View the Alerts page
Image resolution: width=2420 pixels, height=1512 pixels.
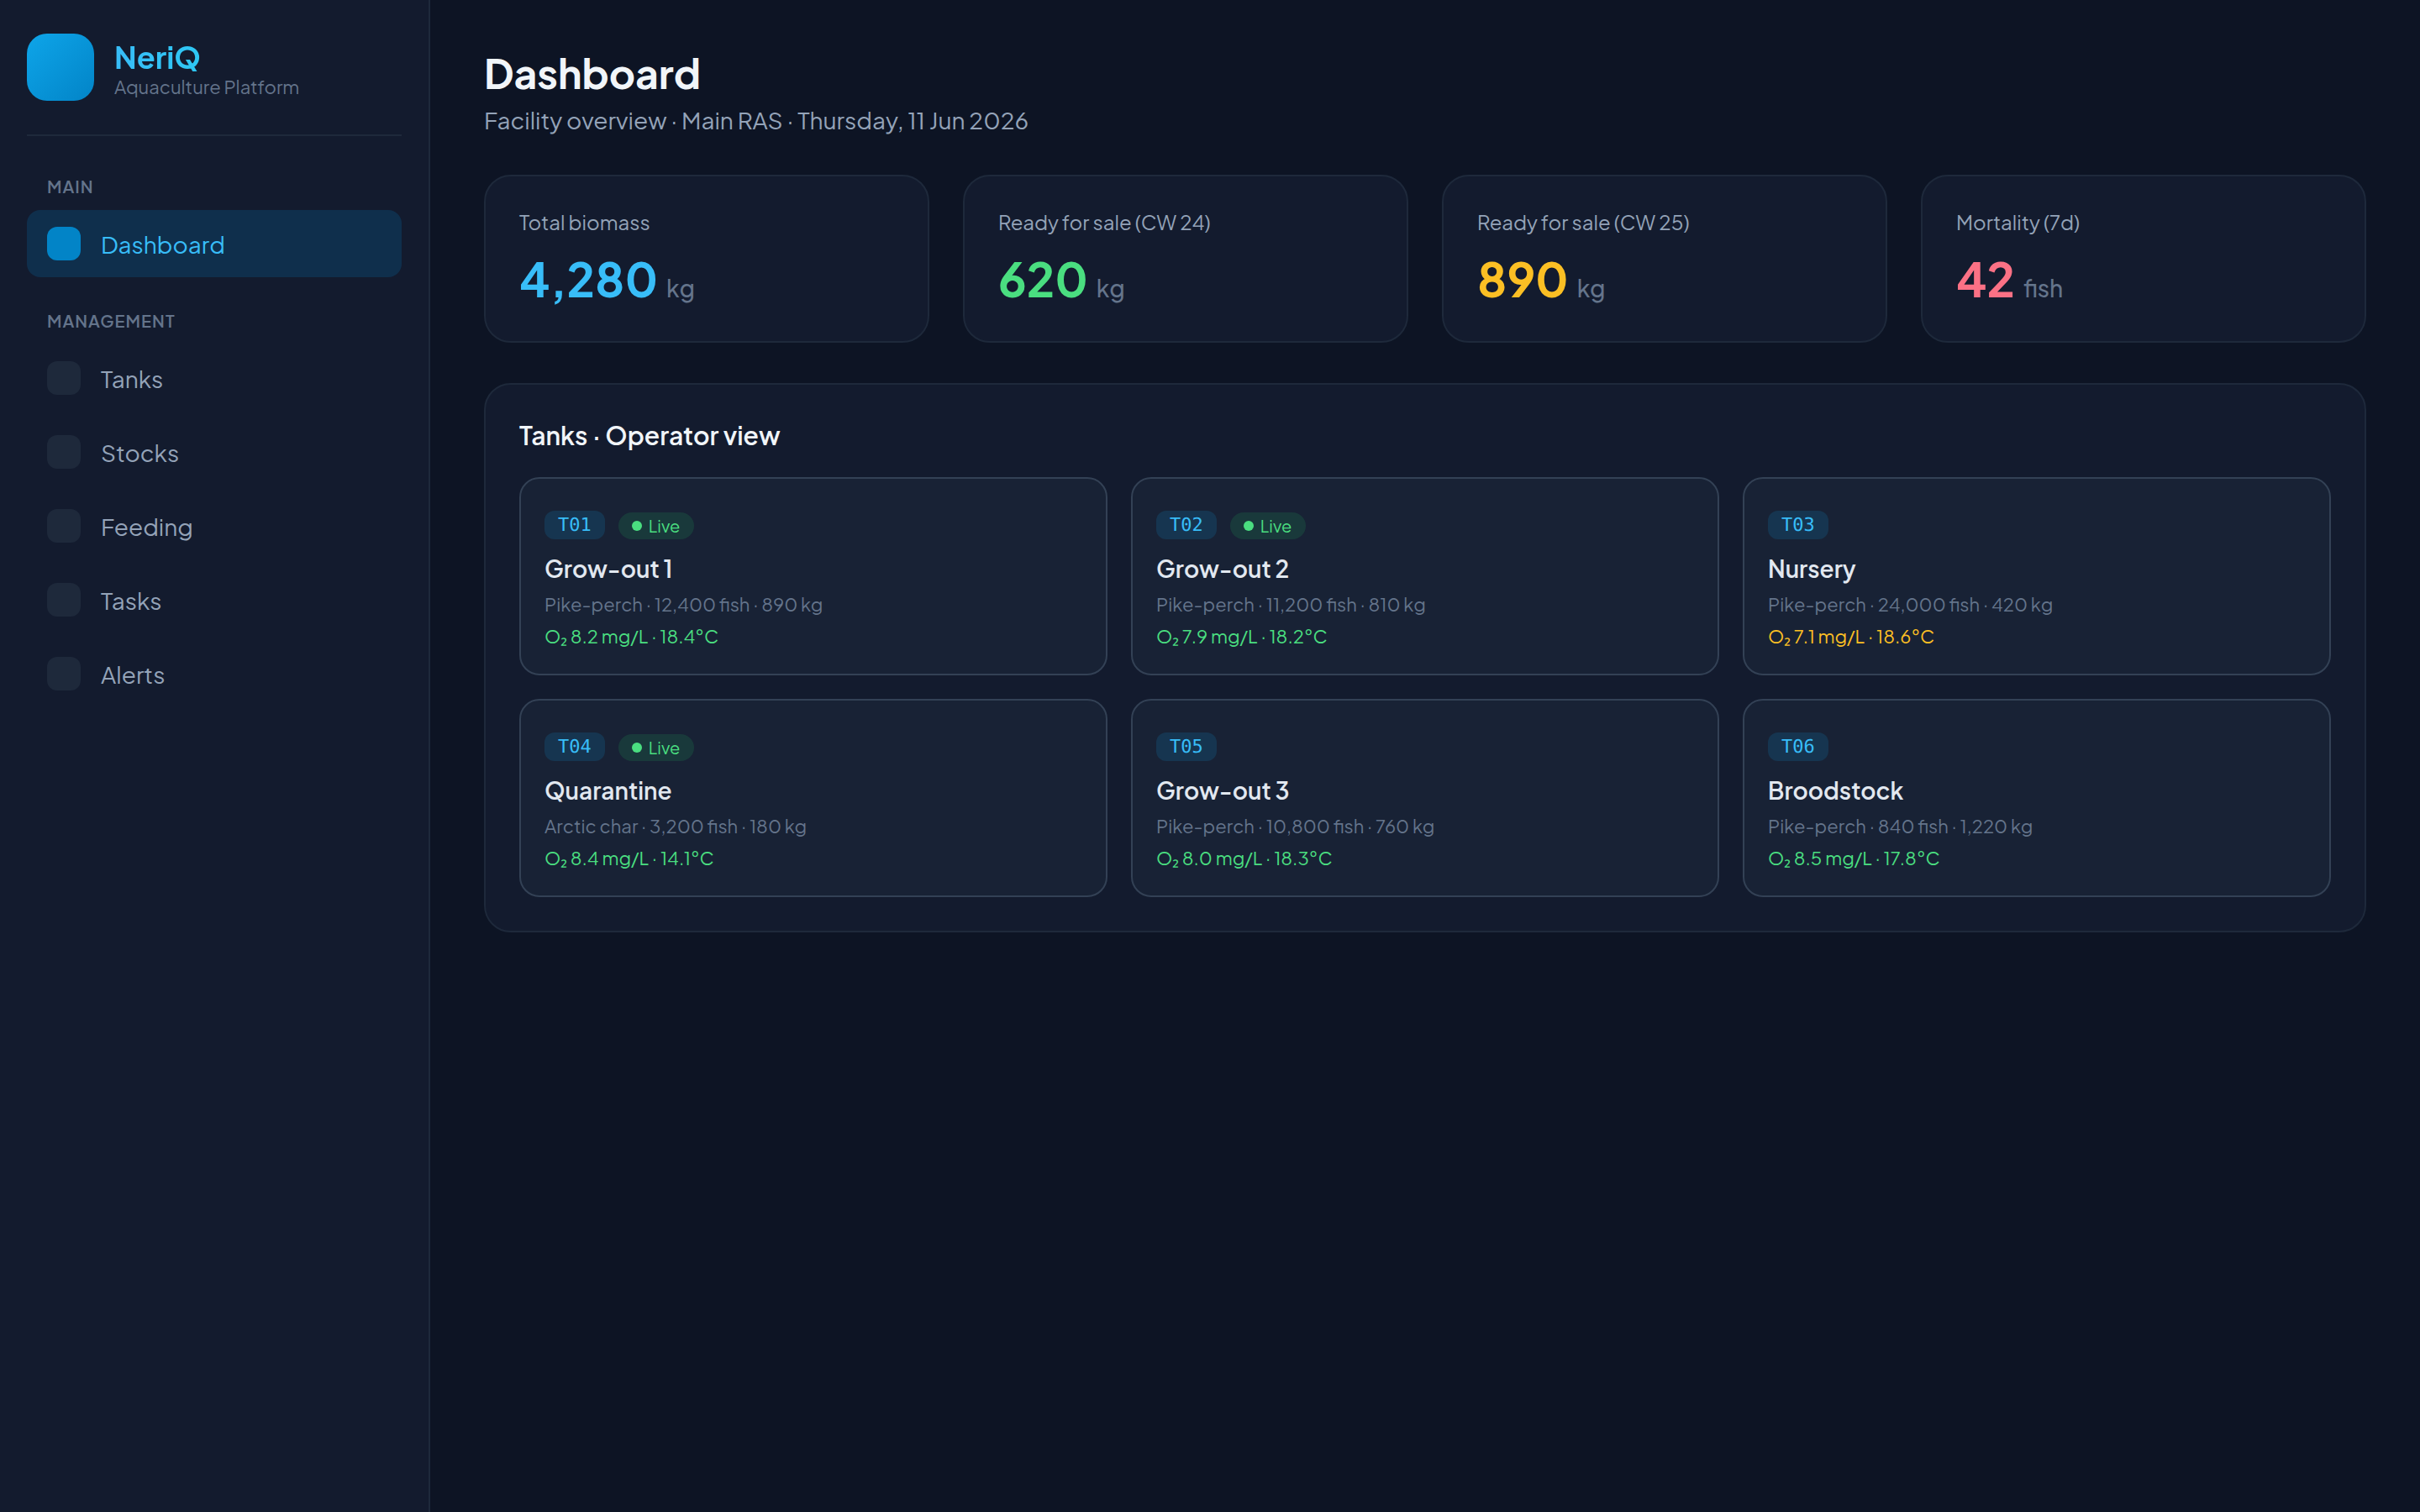pos(214,675)
